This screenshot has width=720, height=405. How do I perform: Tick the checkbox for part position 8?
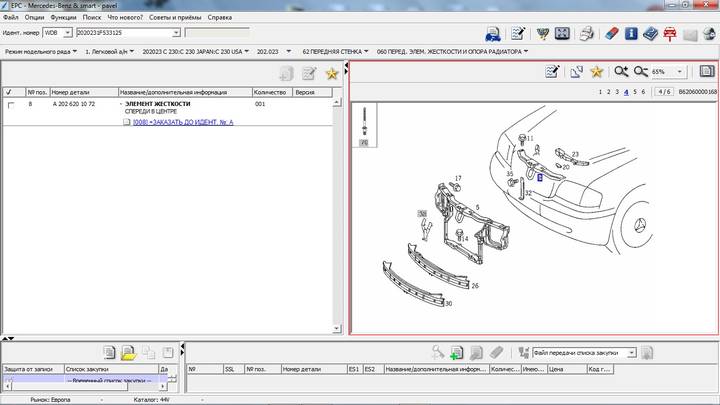click(11, 104)
